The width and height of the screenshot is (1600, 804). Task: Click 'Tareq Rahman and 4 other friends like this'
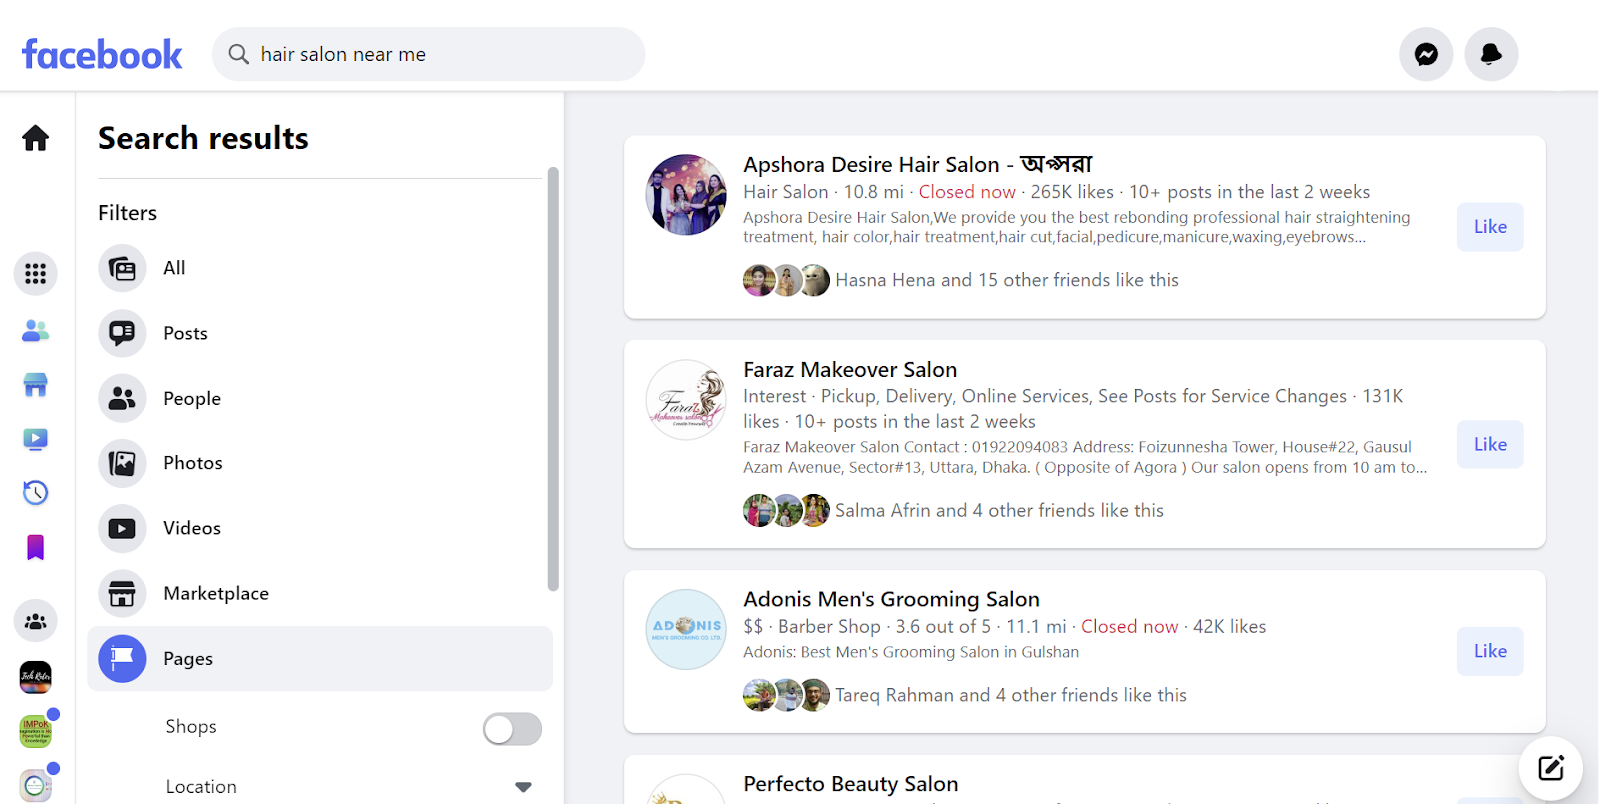1011,695
